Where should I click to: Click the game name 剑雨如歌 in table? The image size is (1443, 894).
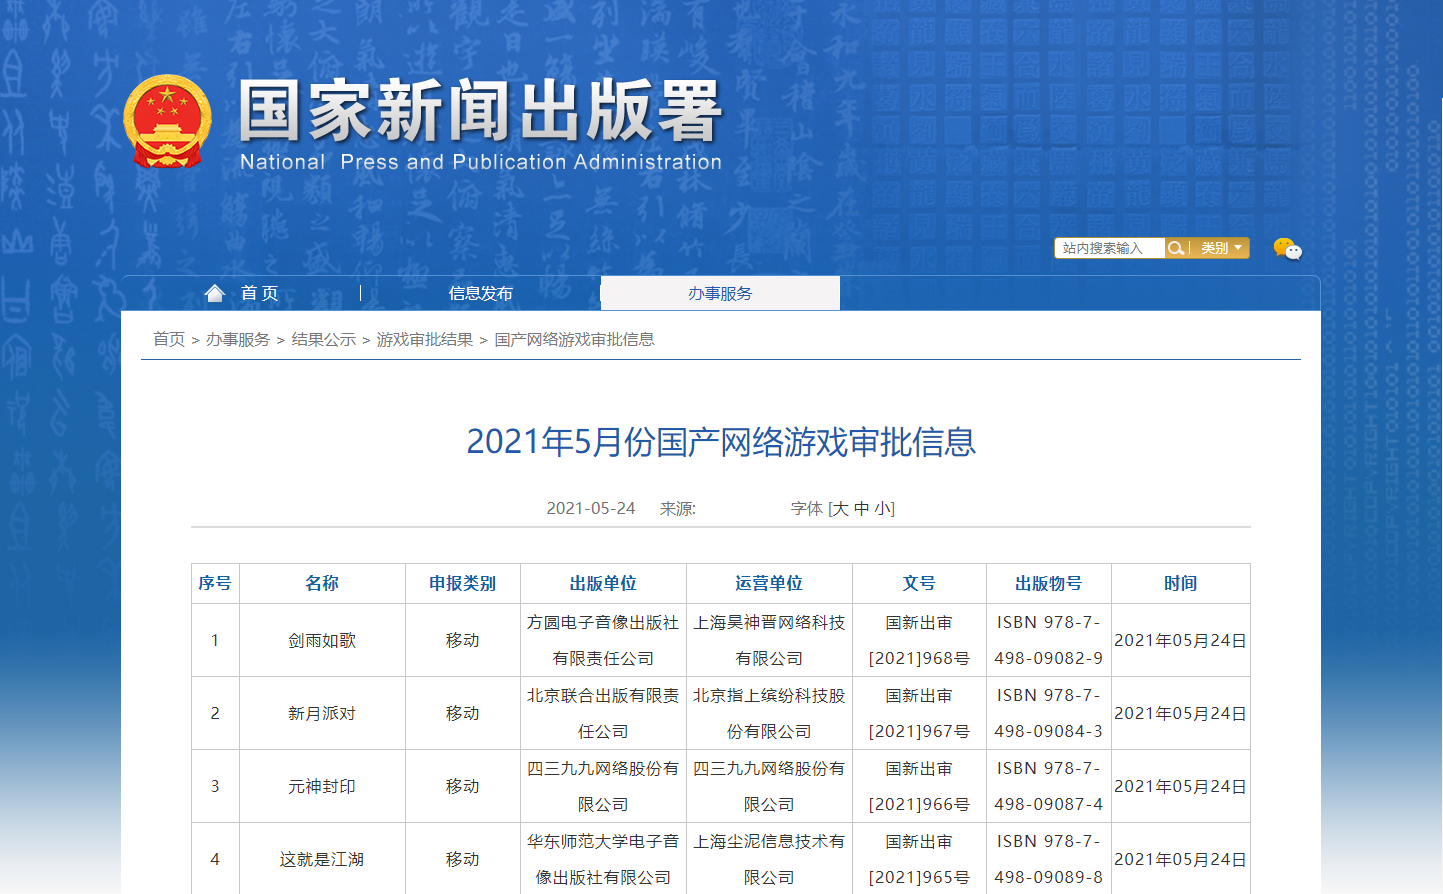[322, 641]
